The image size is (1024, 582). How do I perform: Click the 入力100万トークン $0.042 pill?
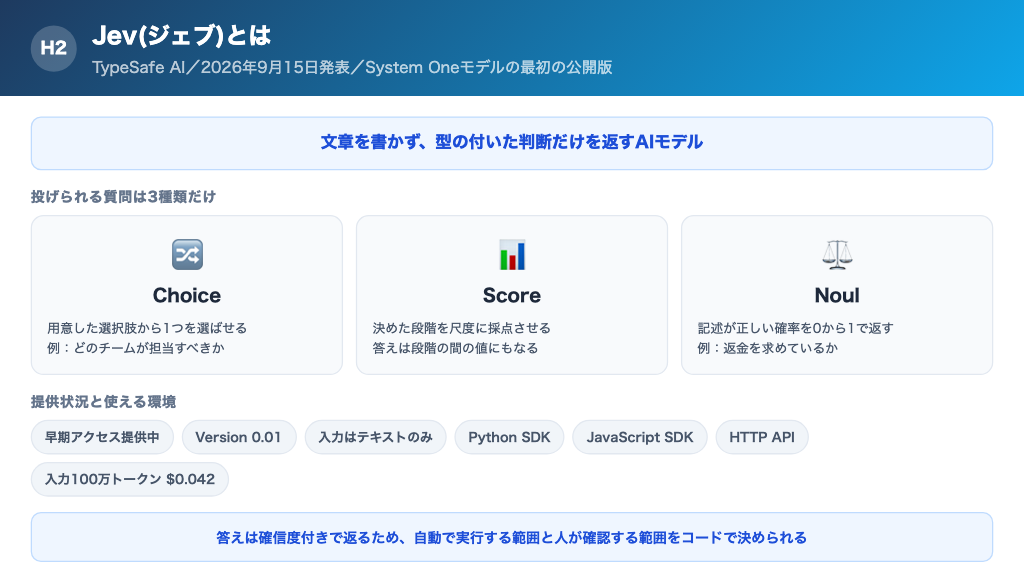coord(130,479)
